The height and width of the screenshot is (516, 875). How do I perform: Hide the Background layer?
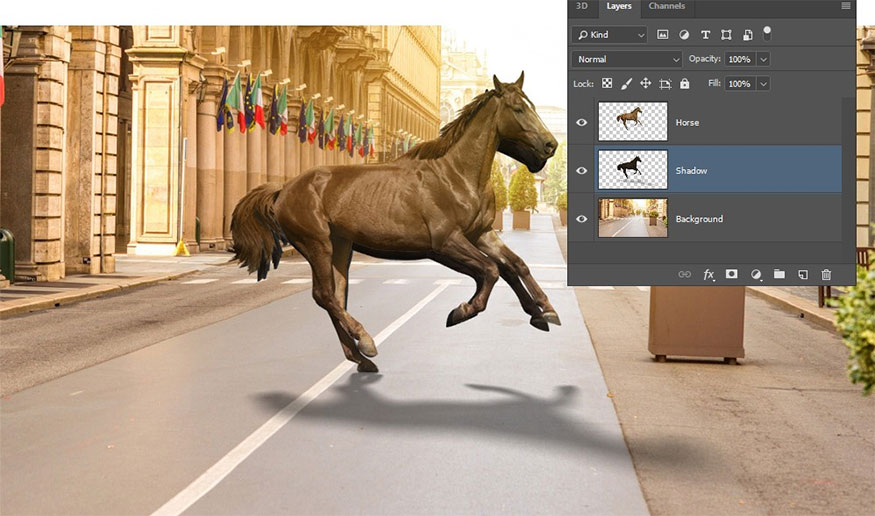(x=581, y=219)
